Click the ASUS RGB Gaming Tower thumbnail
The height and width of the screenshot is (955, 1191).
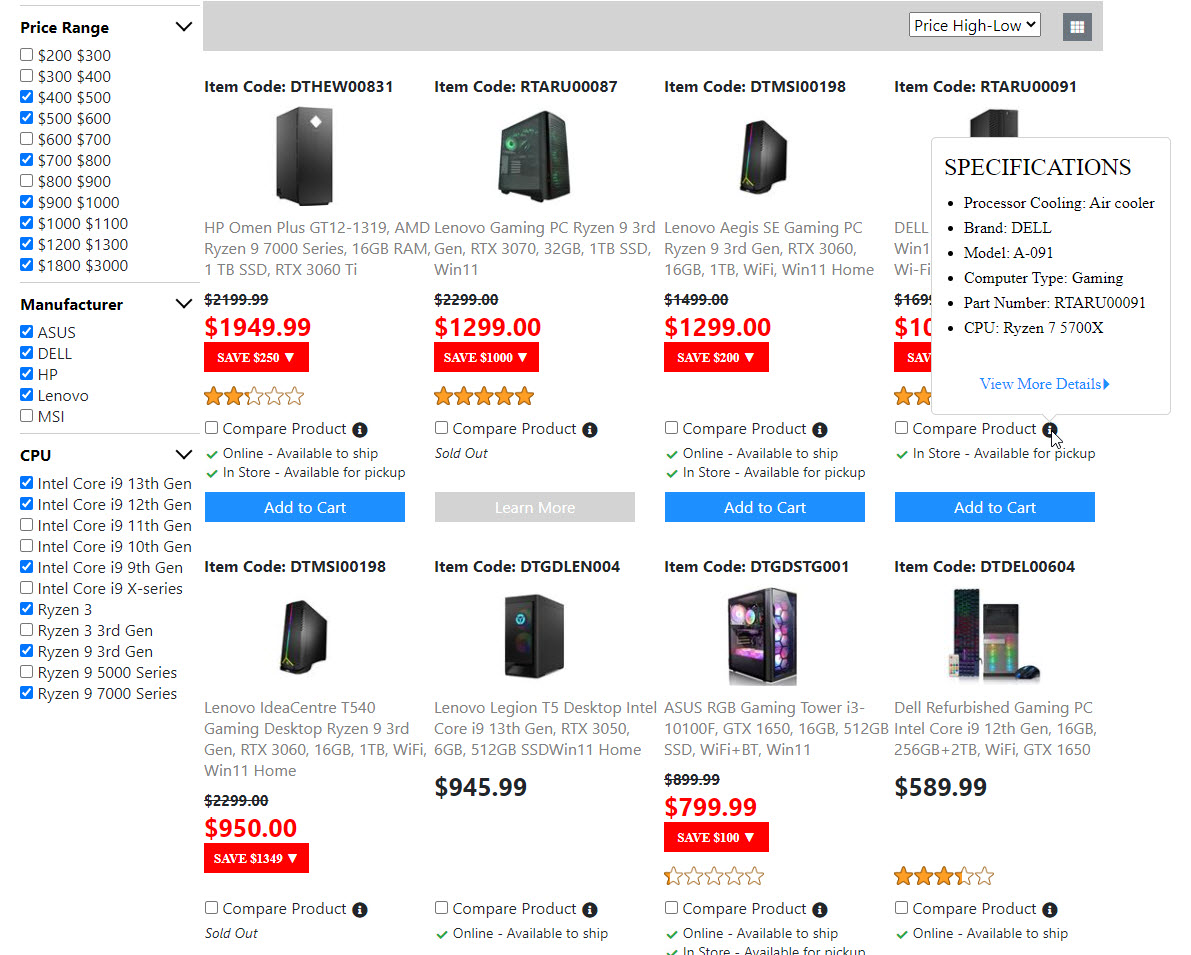(x=764, y=635)
